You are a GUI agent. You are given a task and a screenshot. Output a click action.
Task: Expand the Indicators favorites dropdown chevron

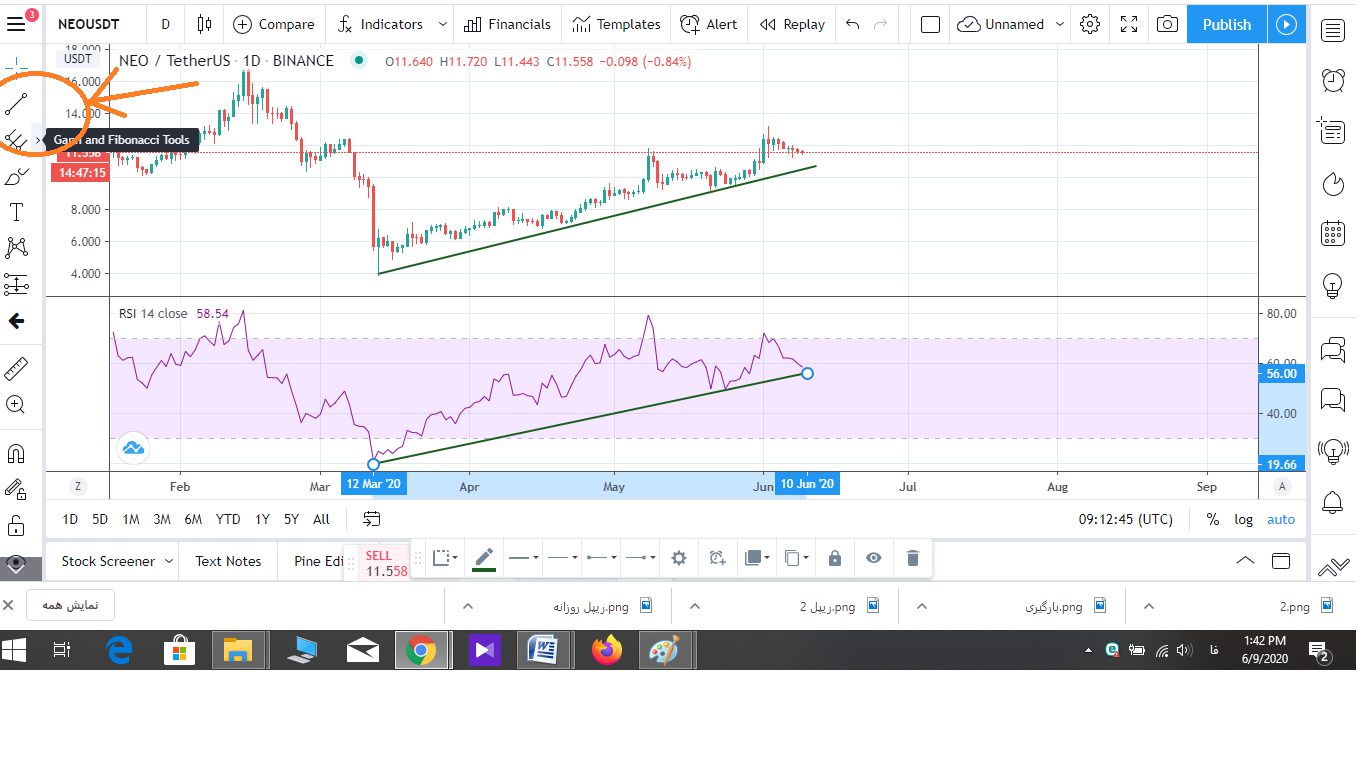(443, 24)
